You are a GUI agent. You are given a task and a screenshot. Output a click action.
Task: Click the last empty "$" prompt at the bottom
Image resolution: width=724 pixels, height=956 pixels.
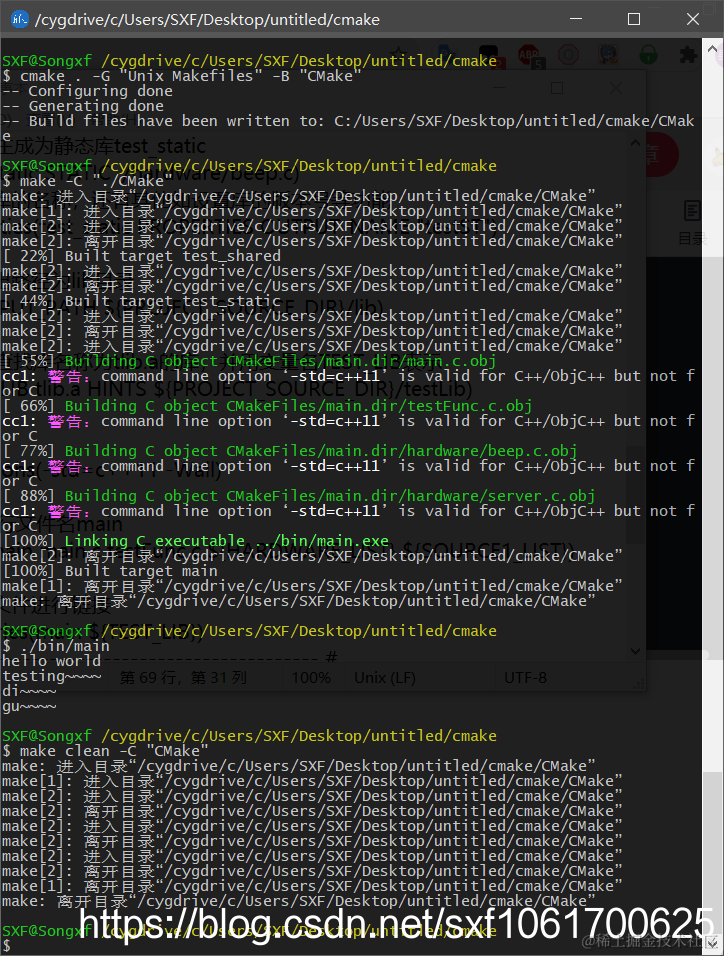pyautogui.click(x=7, y=946)
